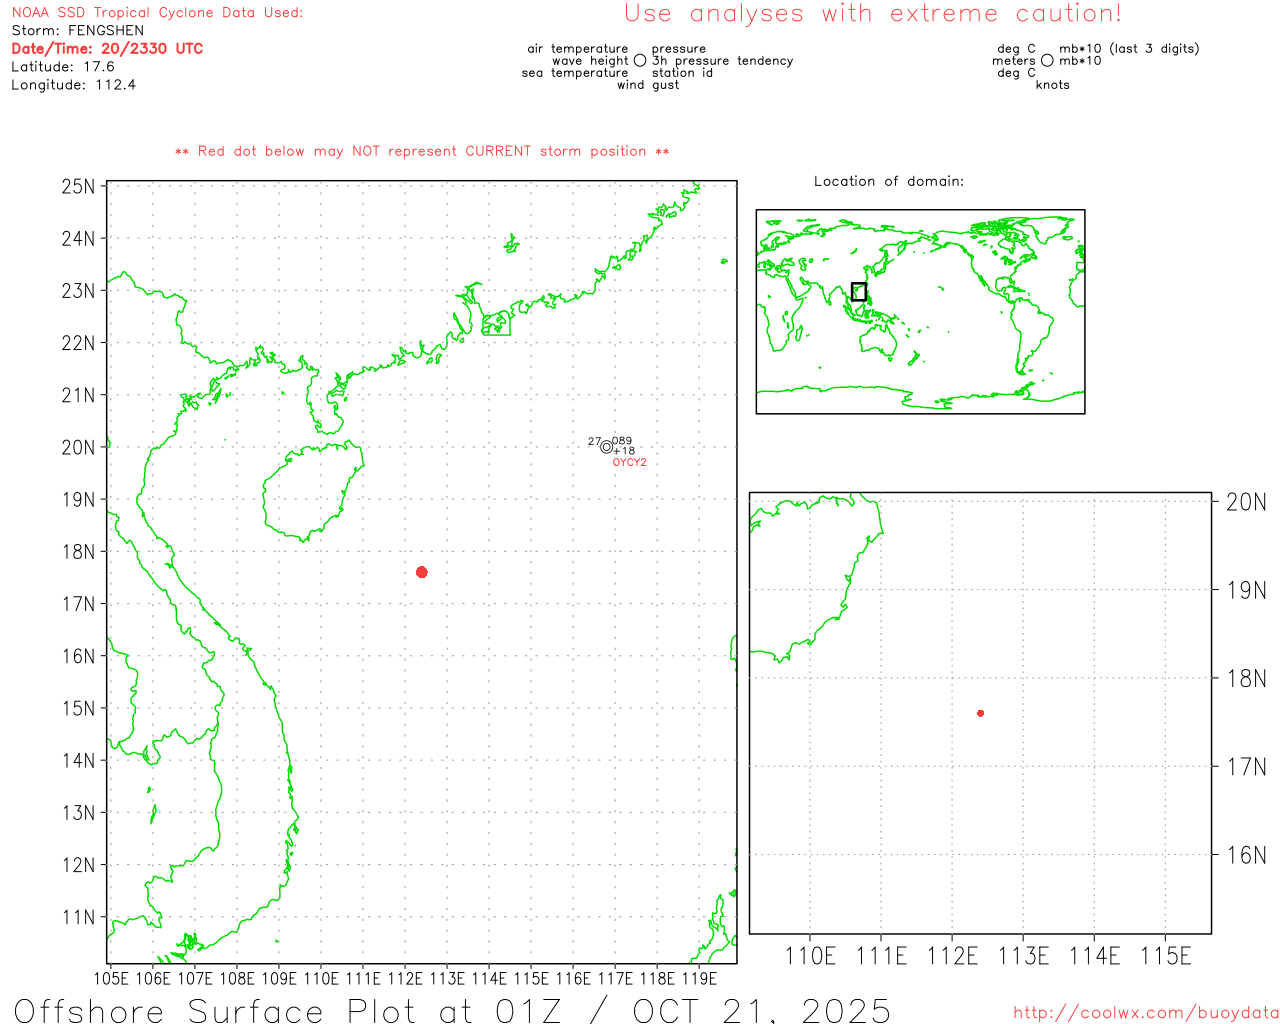
Task: Click 'sea temperature' in the legend
Action: click(575, 73)
